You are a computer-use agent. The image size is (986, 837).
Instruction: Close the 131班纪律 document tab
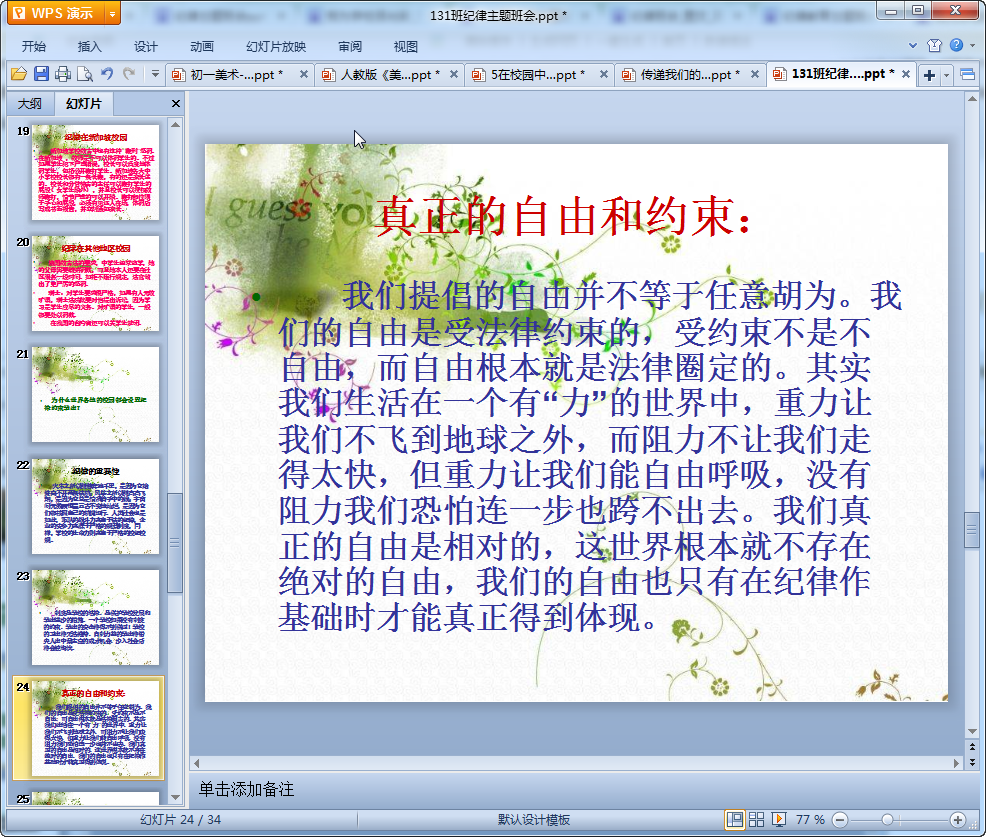(906, 74)
